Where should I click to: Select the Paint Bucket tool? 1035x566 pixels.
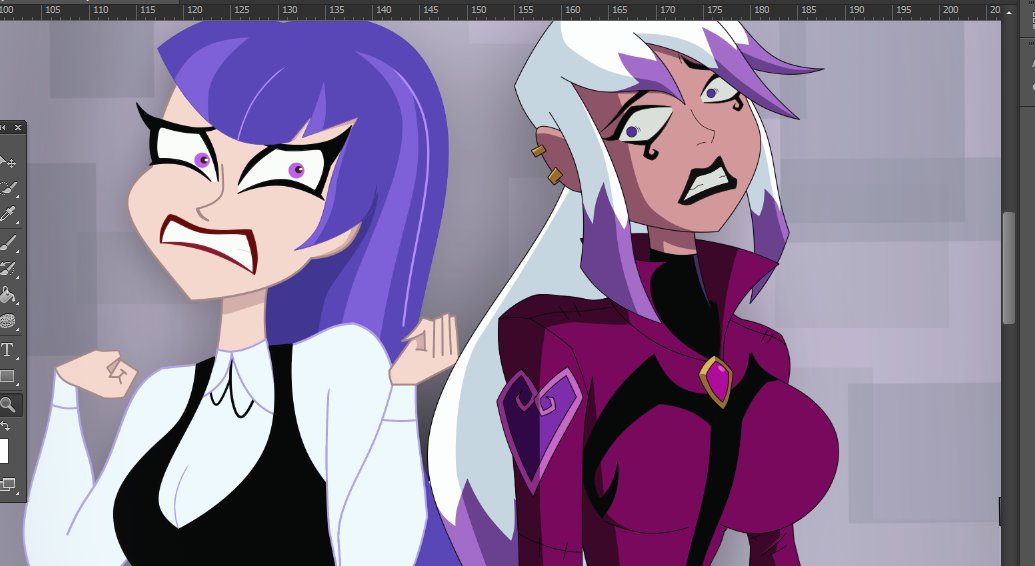tap(8, 295)
